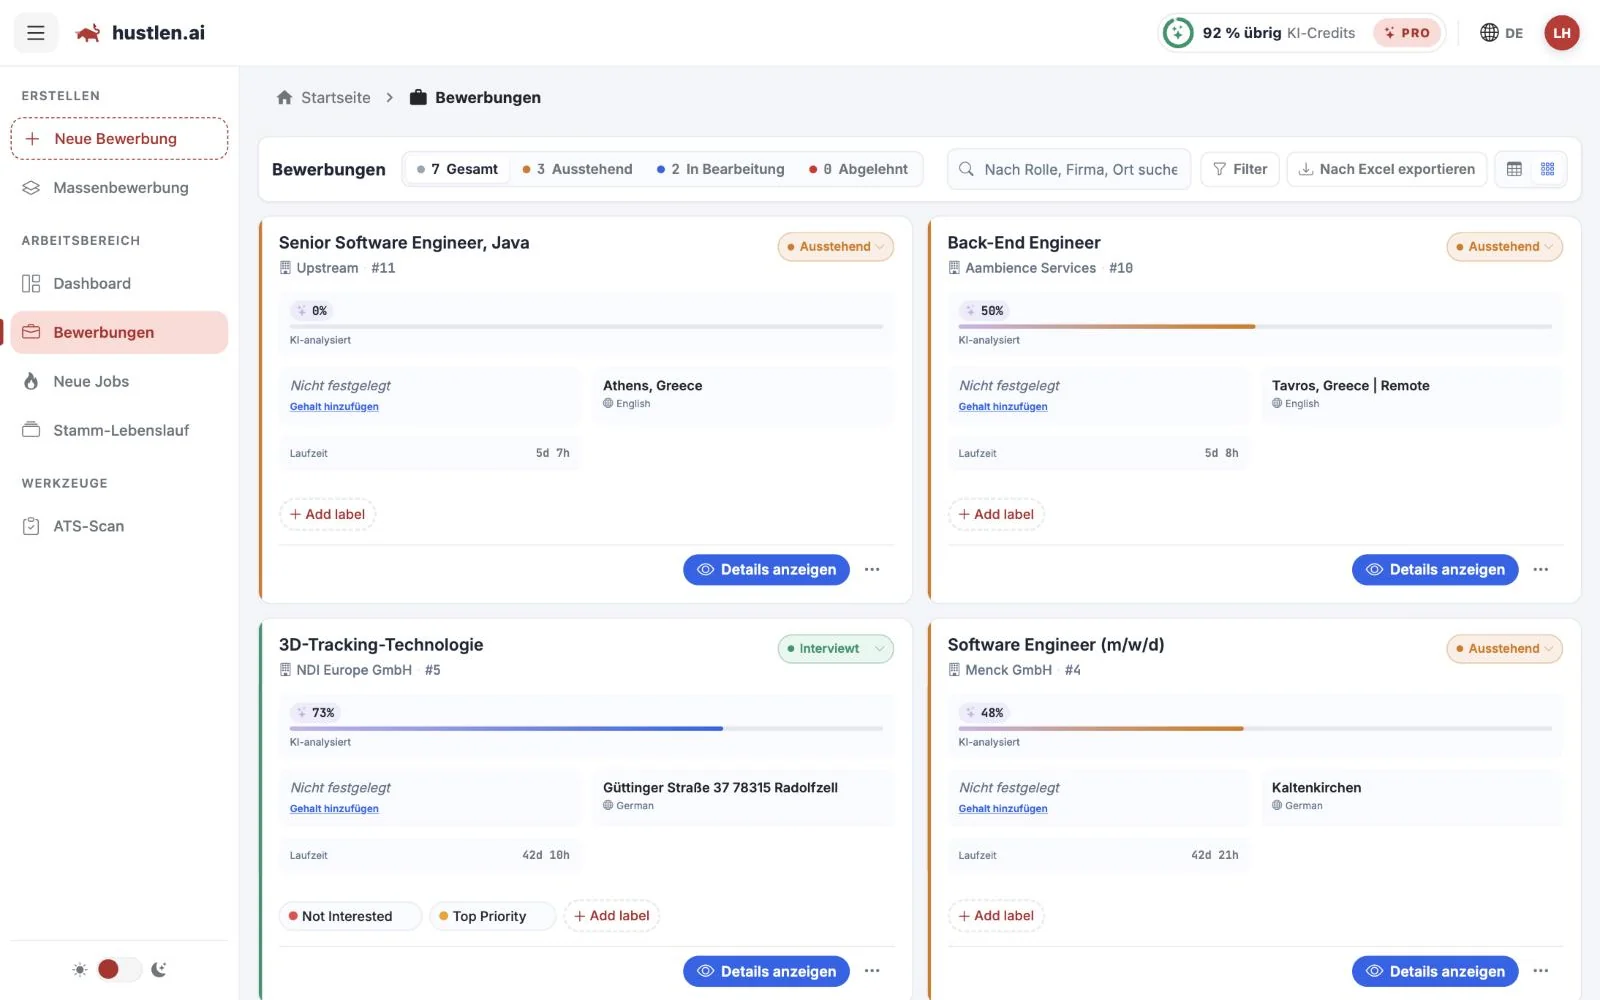Open more options for Senior Software Engineer card
The width and height of the screenshot is (1600, 1000).
[872, 570]
